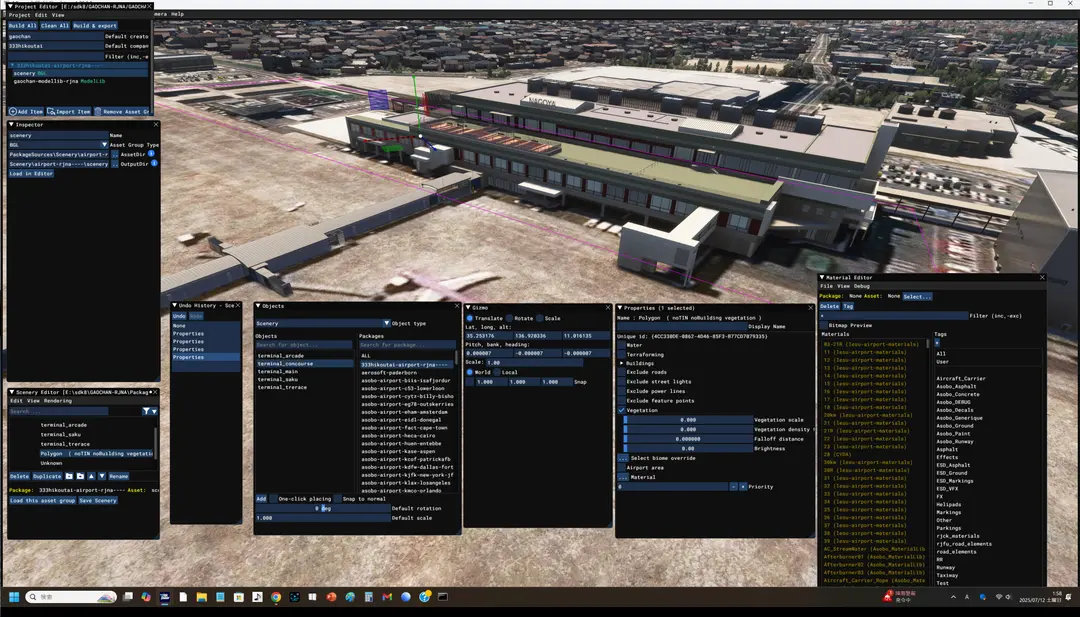Viewport: 1080px width, 617px height.
Task: Move item up with up-arrow icon
Action: pyautogui.click(x=91, y=476)
